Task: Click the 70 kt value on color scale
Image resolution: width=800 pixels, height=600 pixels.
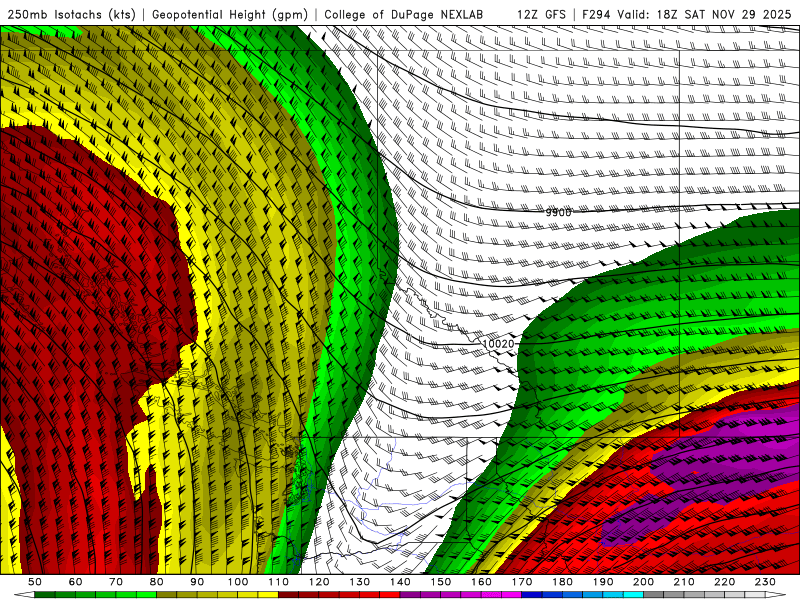Action: tap(116, 582)
